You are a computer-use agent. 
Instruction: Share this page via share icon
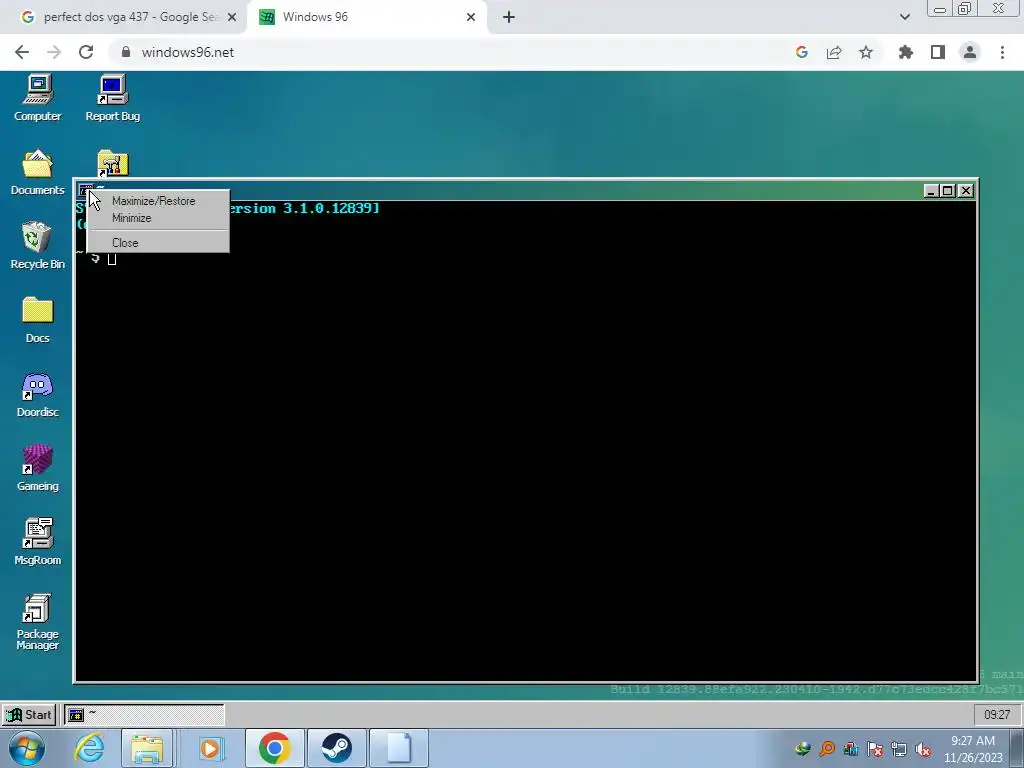click(x=834, y=52)
